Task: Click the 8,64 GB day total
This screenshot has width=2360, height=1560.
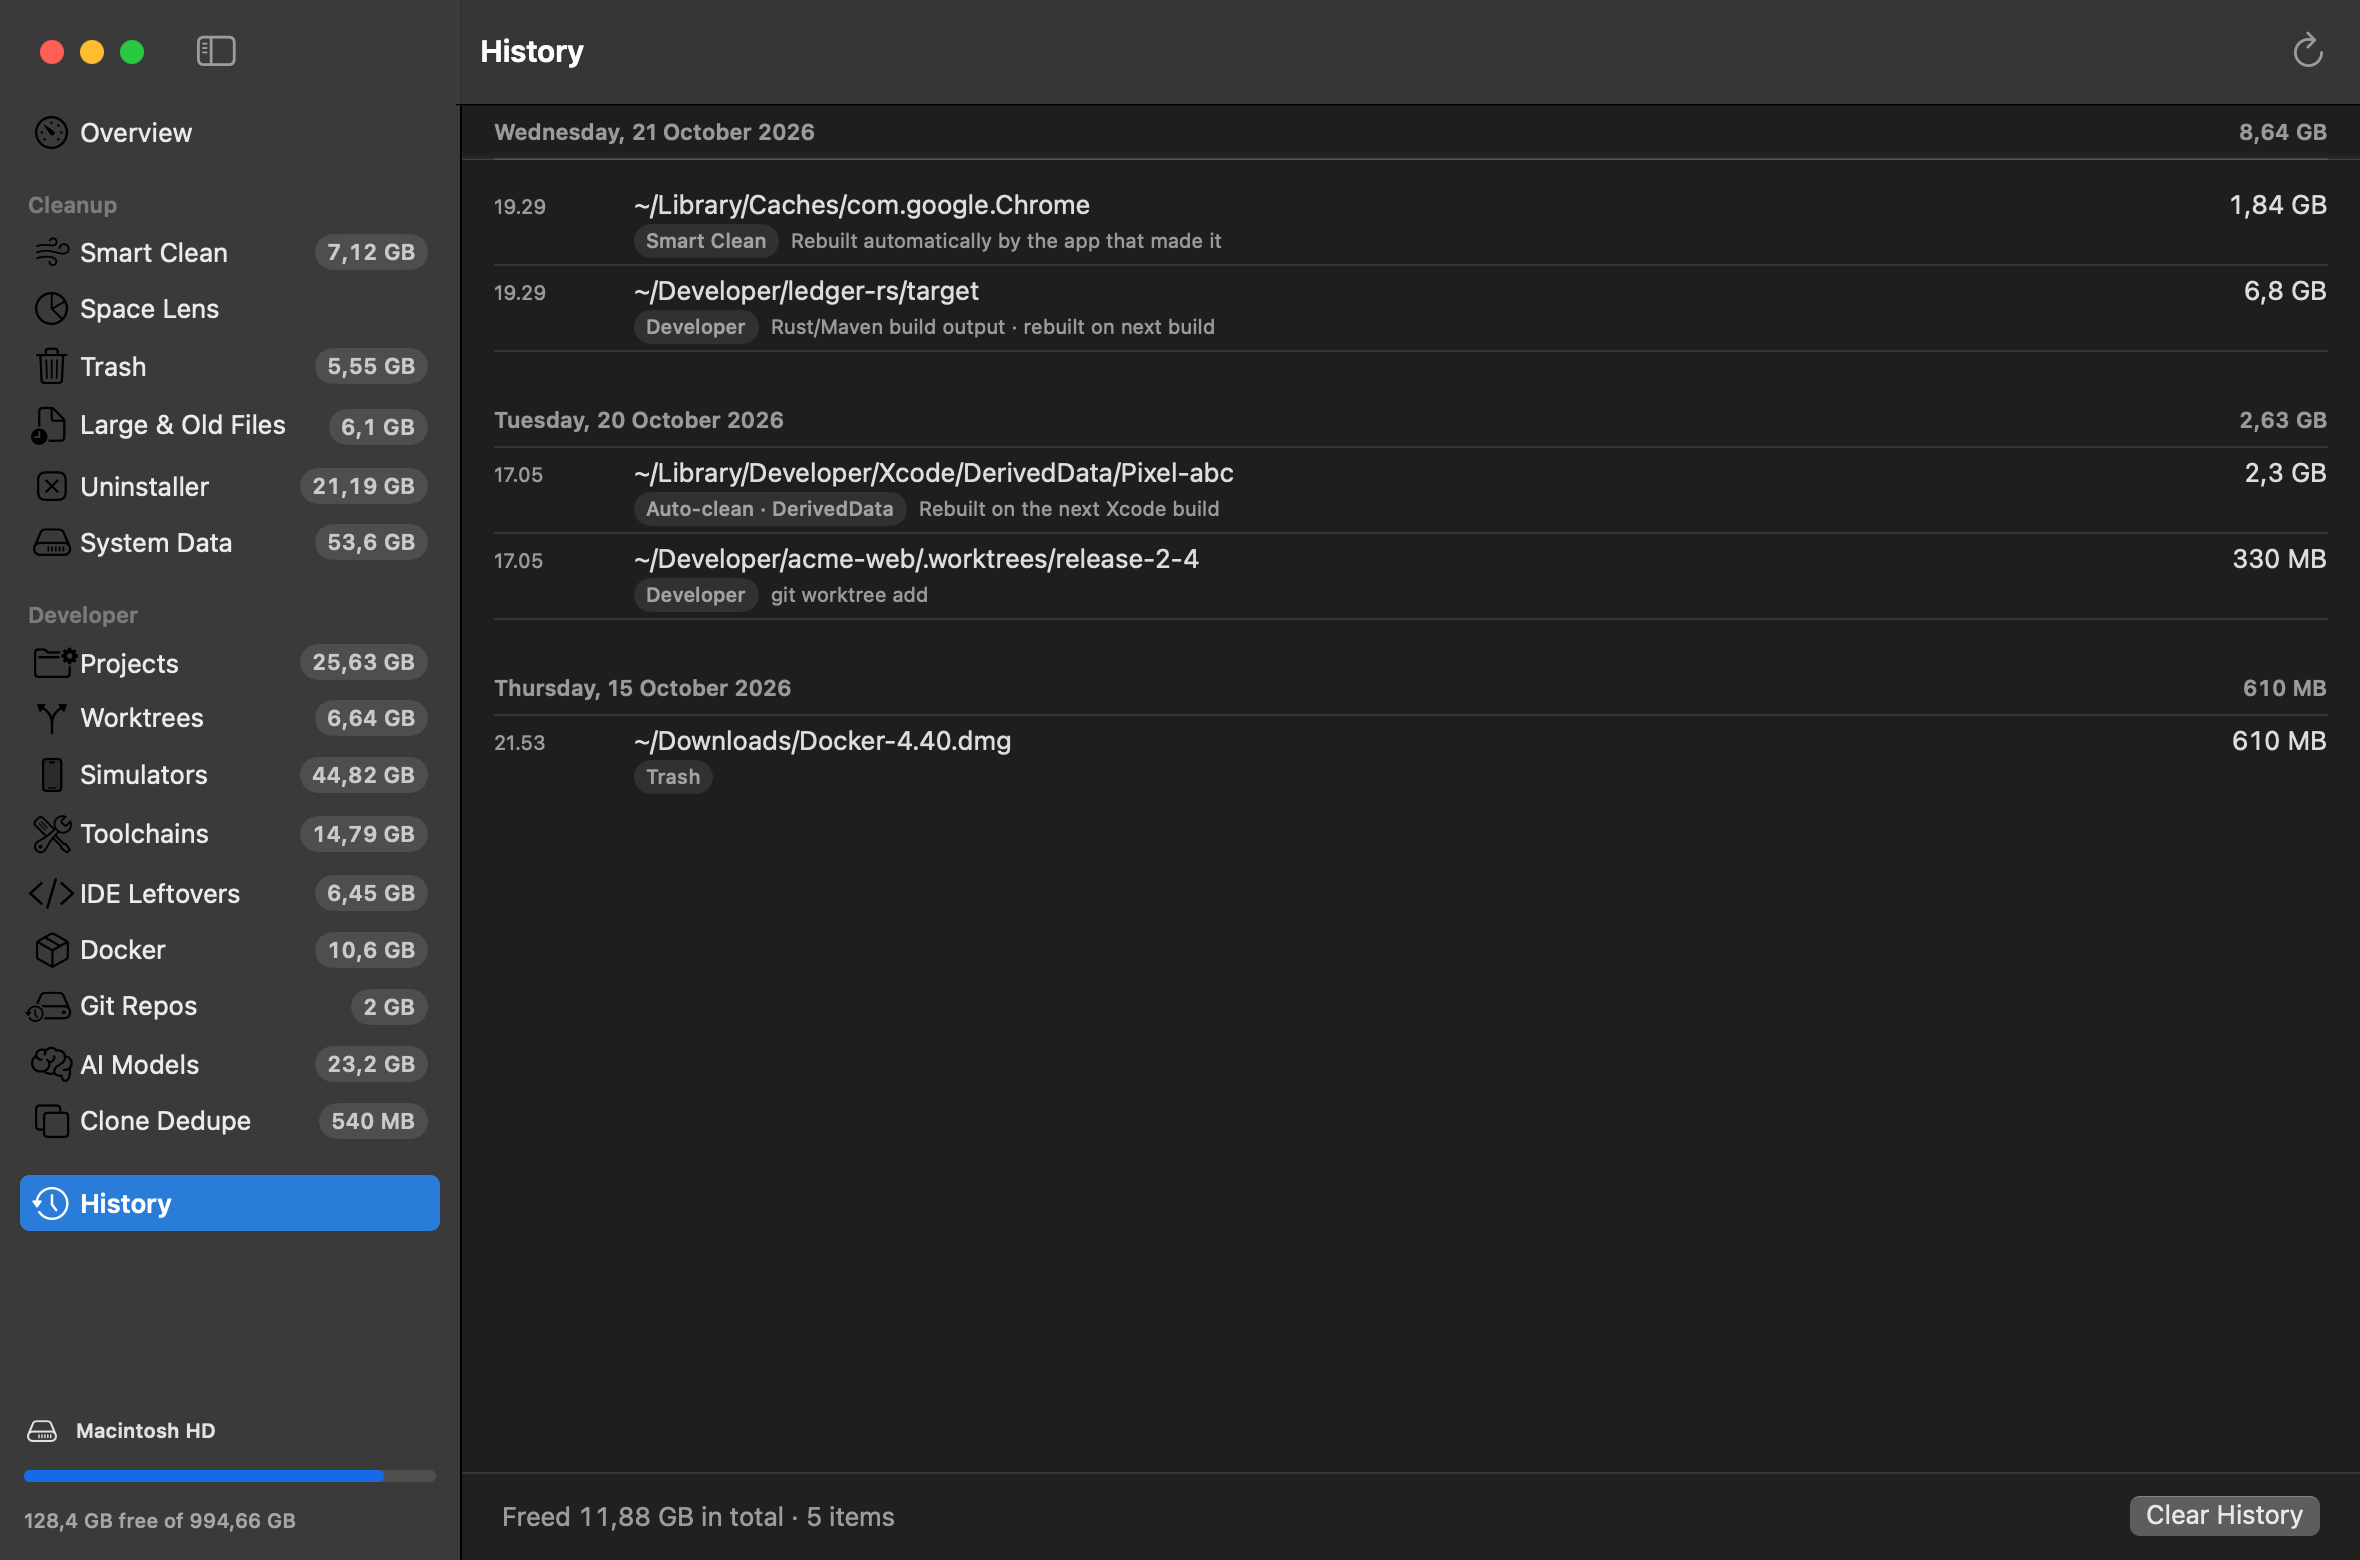Action: (2282, 132)
